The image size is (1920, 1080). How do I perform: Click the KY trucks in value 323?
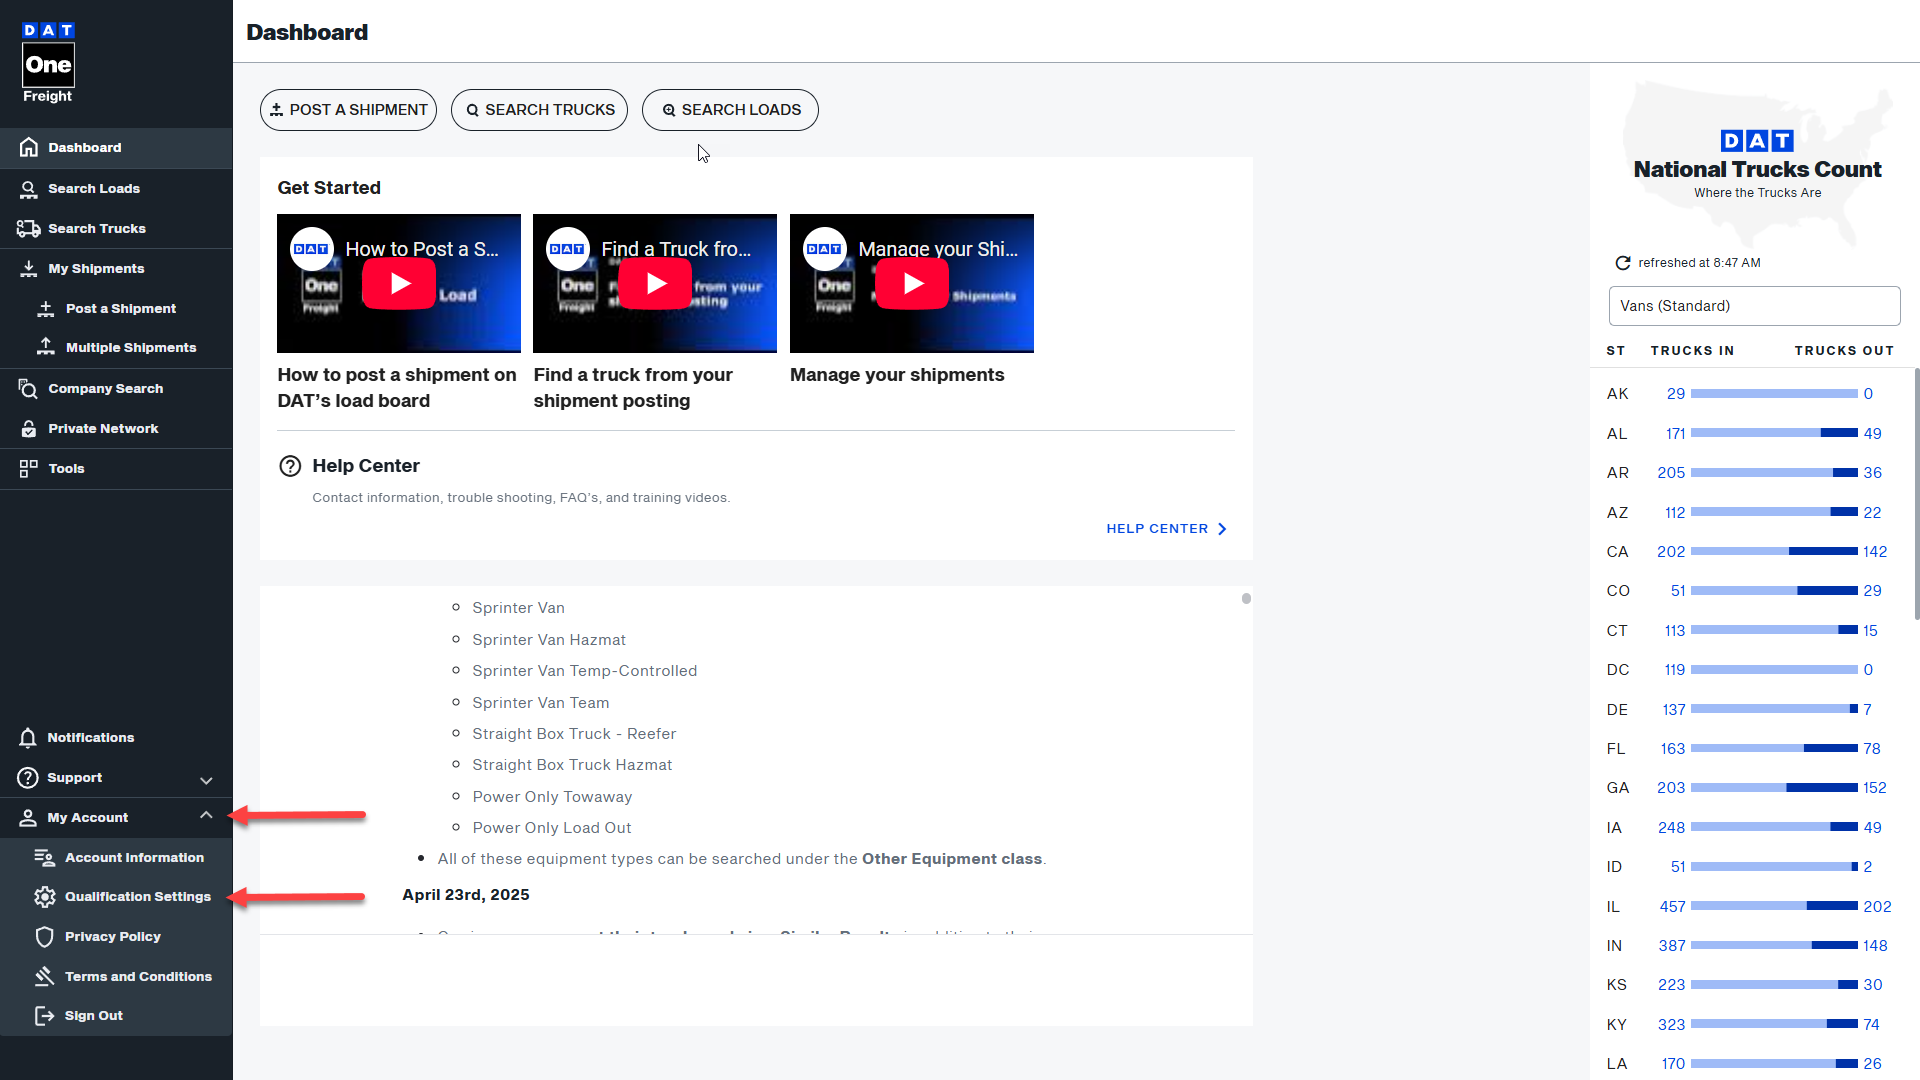[1672, 1025]
